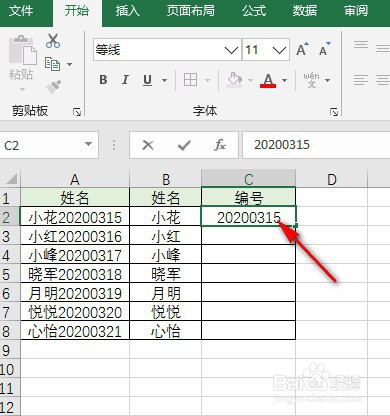The width and height of the screenshot is (390, 416).
Task: Apply fill color bucket icon
Action: click(234, 80)
